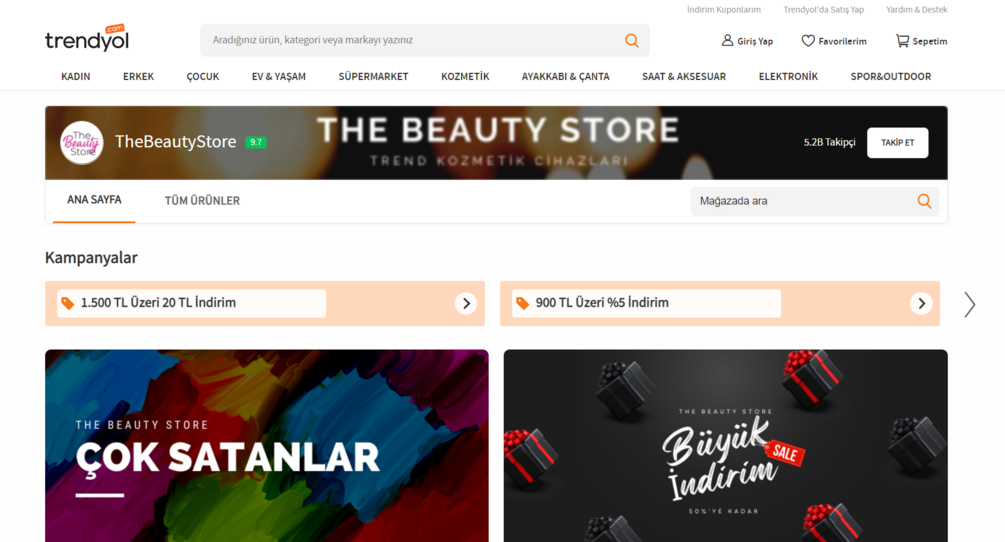This screenshot has height=542, width=1005.
Task: Open SAAT & AKSESUAR category
Action: pyautogui.click(x=684, y=76)
